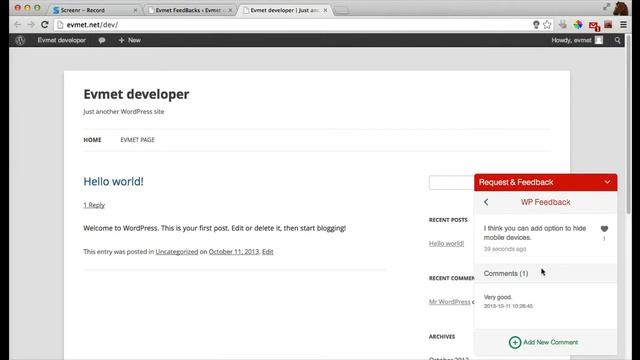Click the post's Edit link
The image size is (640, 360).
click(268, 252)
